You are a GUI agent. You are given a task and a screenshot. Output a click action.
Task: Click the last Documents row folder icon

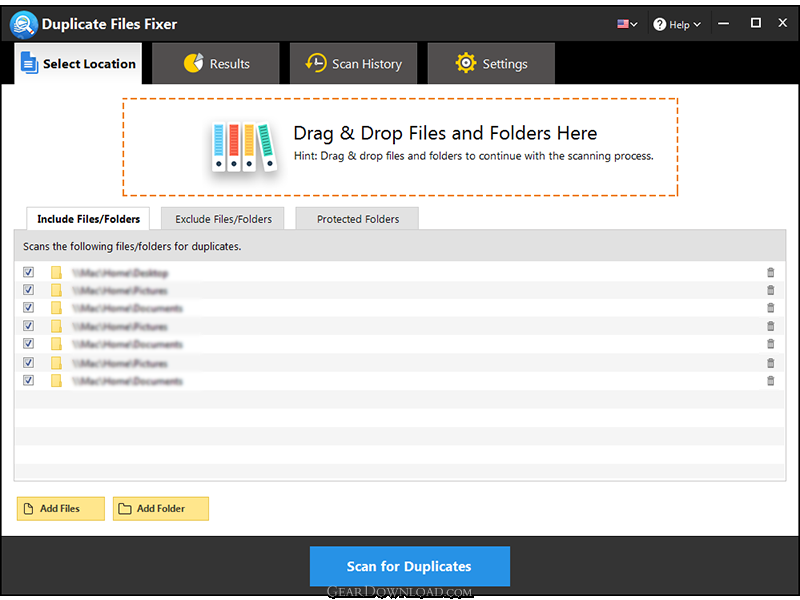click(x=56, y=381)
